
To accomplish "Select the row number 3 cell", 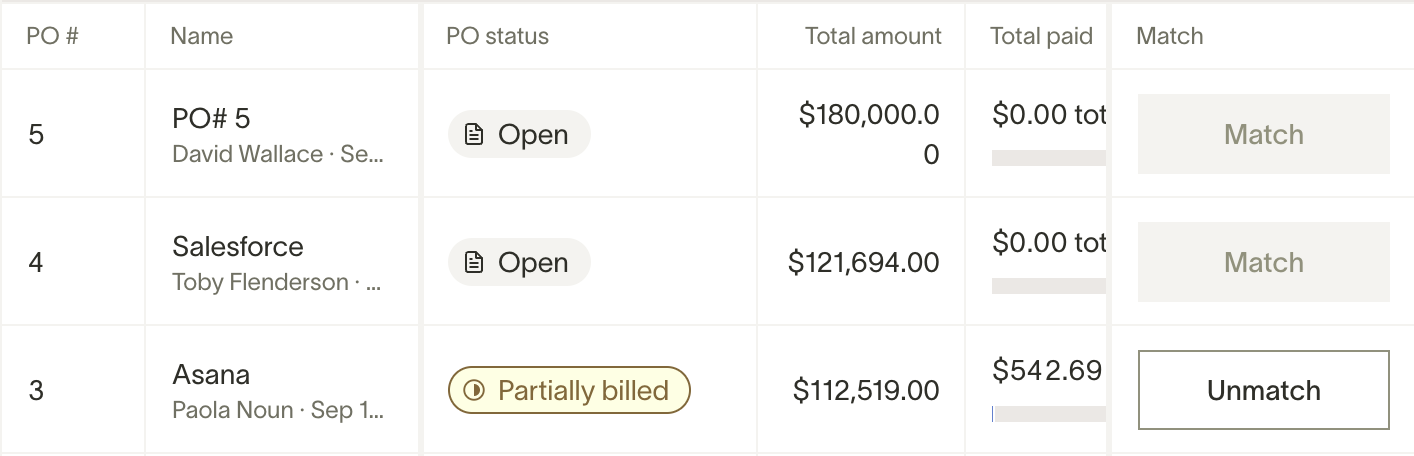I will click(x=36, y=391).
